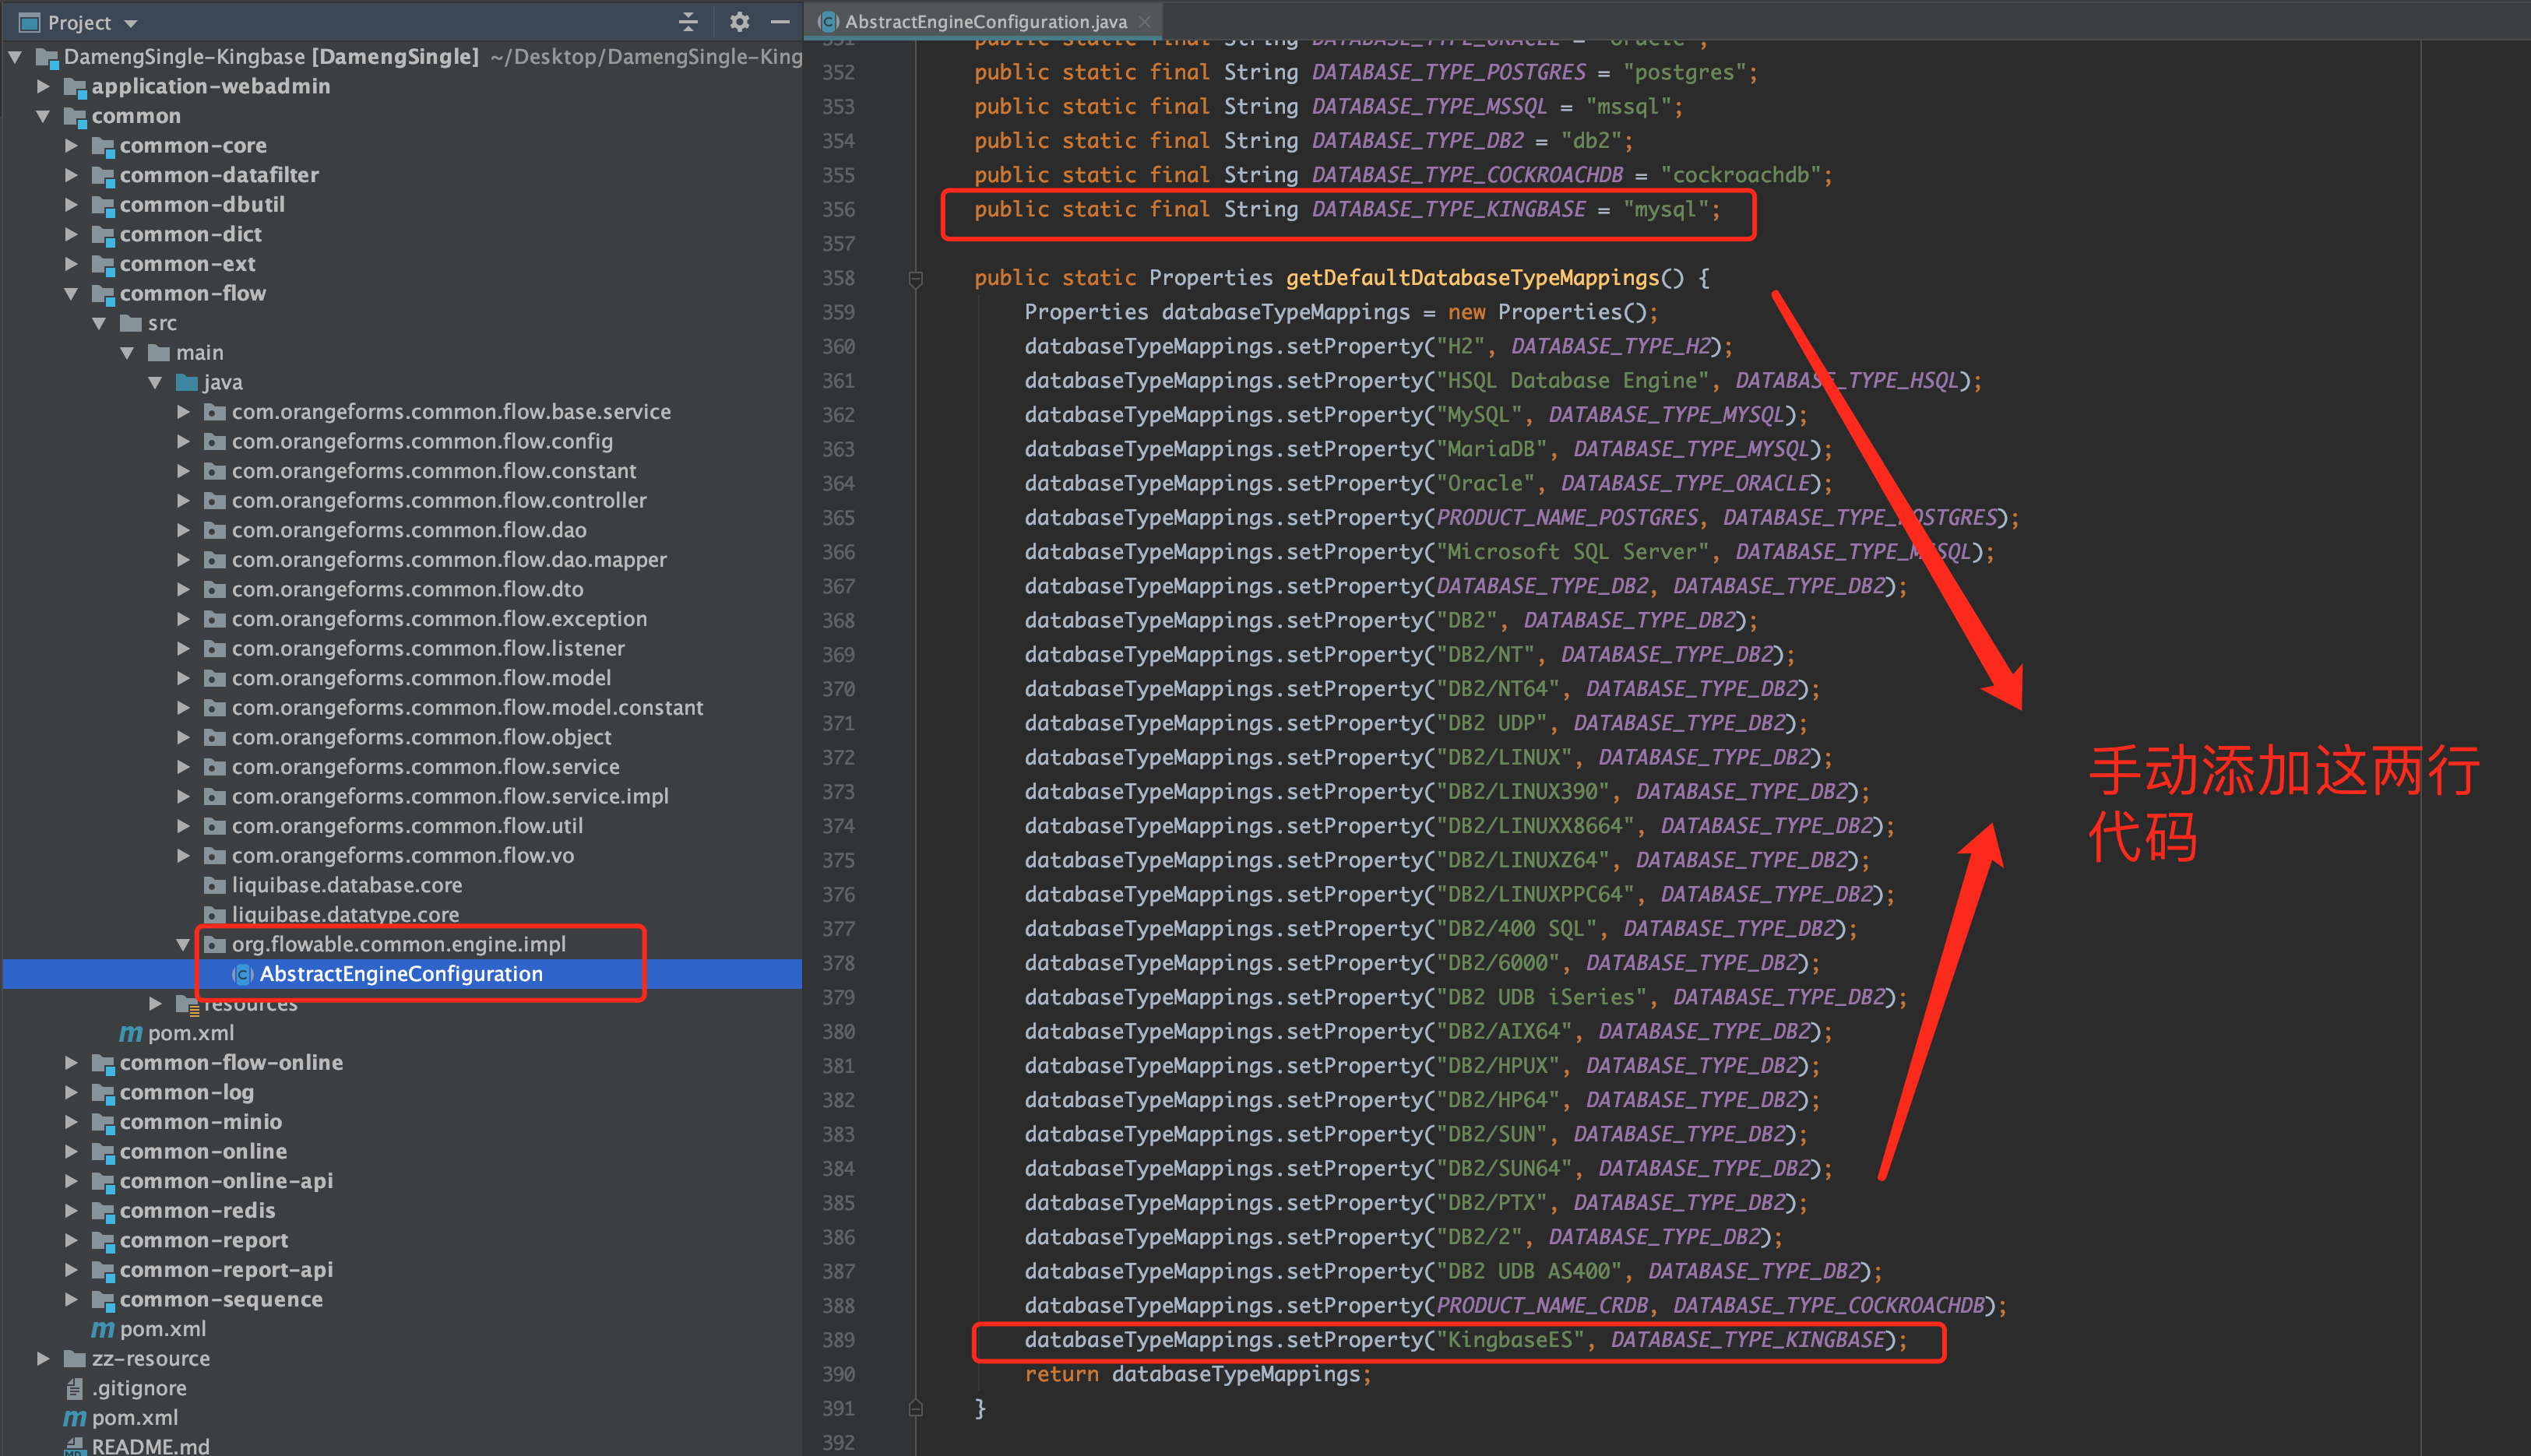Toggle code fold at getDefaultDatabaseTypeMappings method
This screenshot has width=2531, height=1456.
pos(915,279)
